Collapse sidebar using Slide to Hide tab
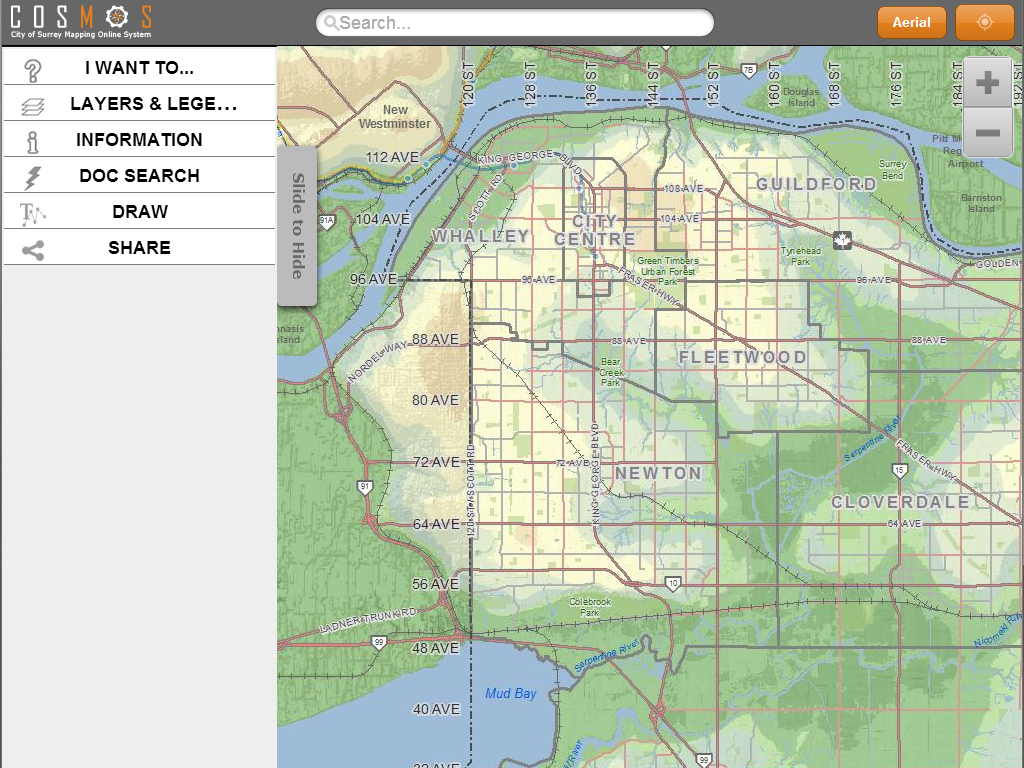Screen dimensions: 1024x768 pos(297,225)
